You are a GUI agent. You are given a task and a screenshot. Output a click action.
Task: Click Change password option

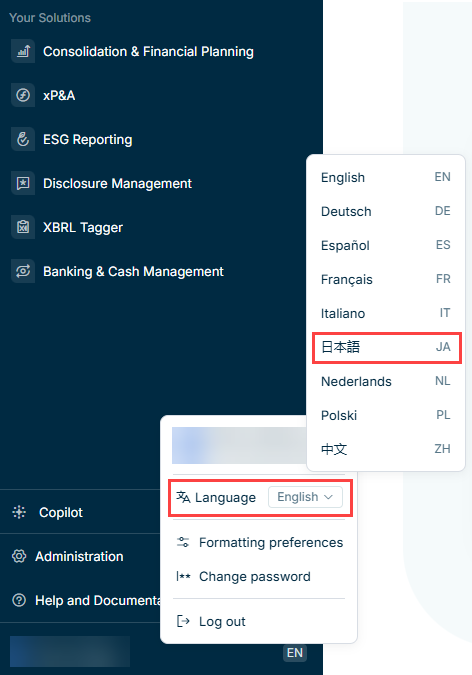coord(255,576)
